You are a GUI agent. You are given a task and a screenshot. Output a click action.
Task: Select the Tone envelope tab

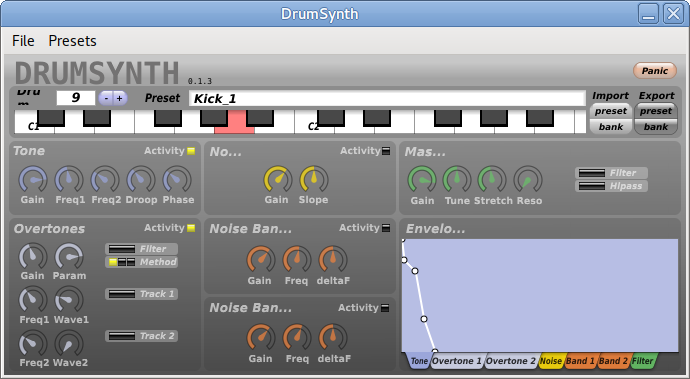(418, 361)
